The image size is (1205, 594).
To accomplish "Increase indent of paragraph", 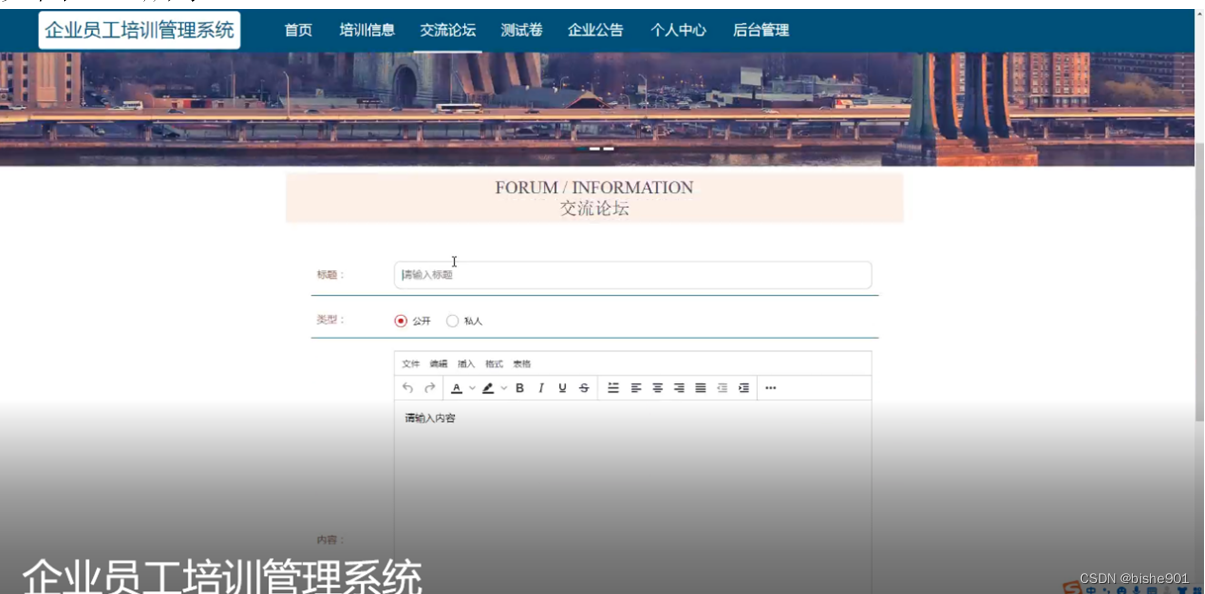I will (743, 388).
